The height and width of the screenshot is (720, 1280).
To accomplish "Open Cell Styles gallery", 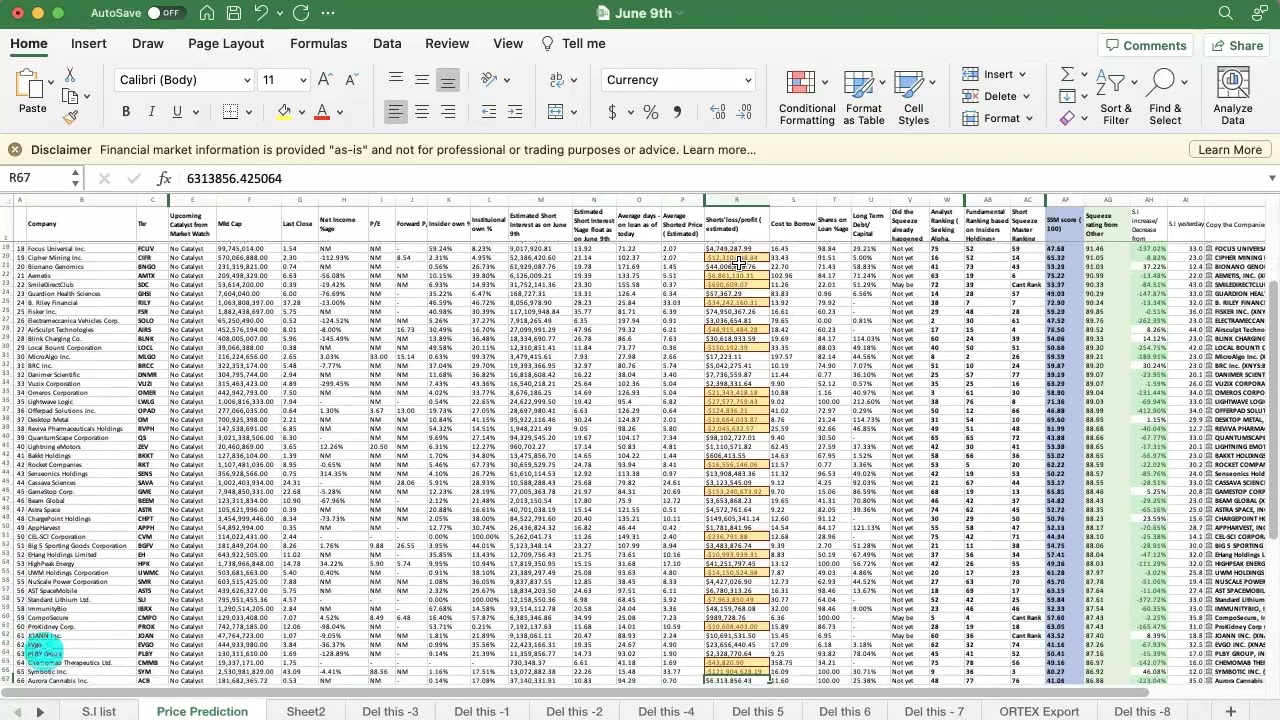I will point(914,98).
